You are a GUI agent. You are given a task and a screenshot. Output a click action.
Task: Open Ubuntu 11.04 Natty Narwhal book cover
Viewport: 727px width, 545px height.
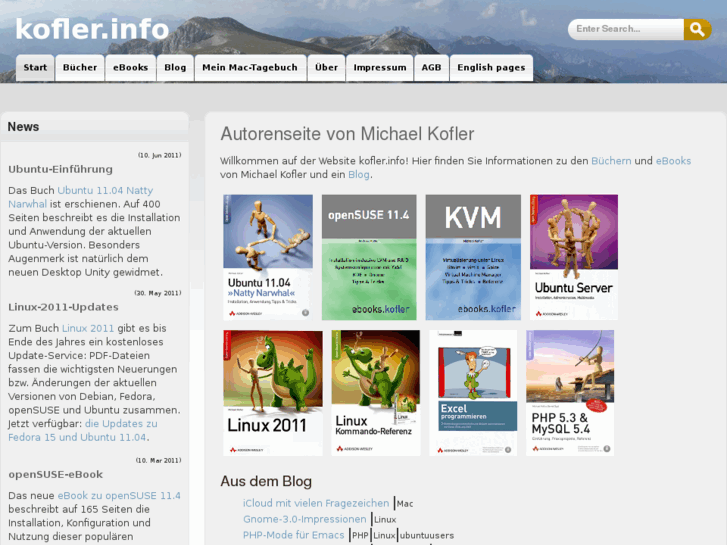click(x=268, y=257)
